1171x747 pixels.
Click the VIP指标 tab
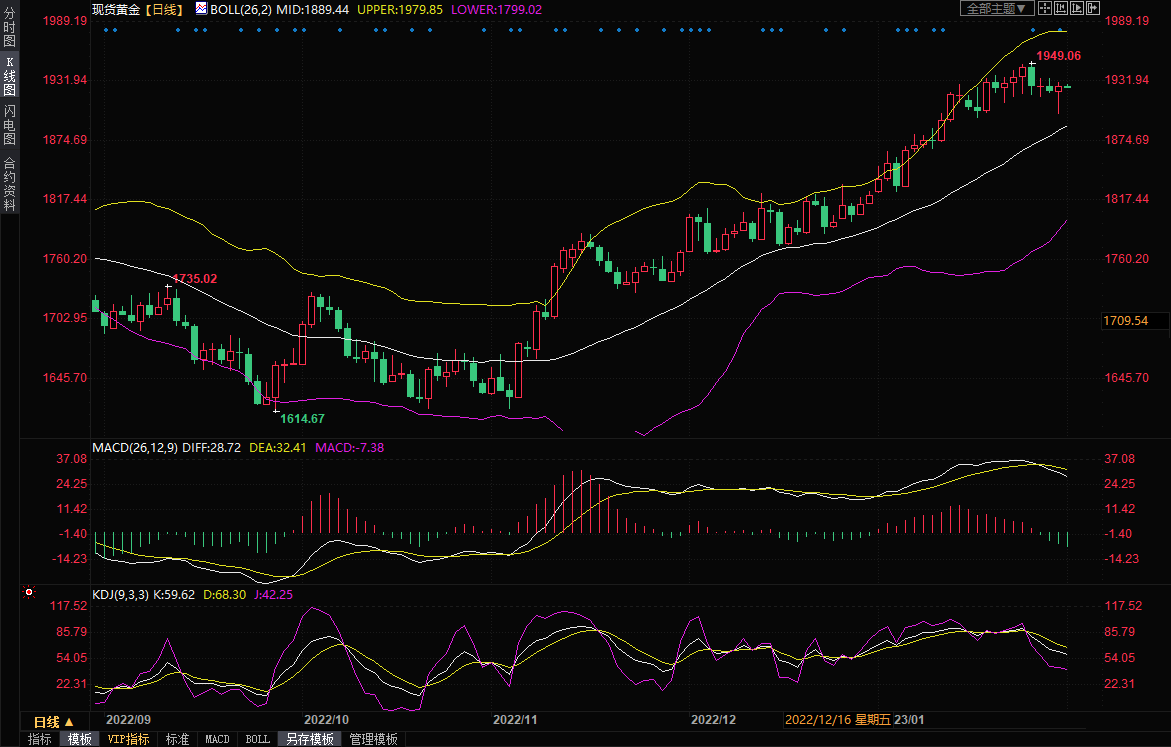[x=128, y=739]
